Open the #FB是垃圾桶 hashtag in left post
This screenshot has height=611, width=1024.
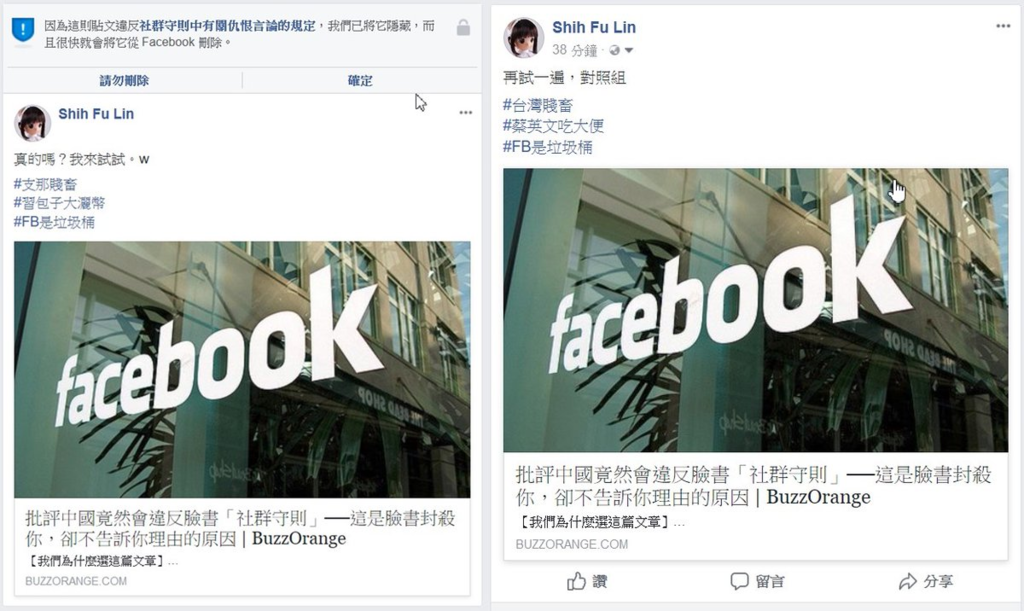click(54, 222)
